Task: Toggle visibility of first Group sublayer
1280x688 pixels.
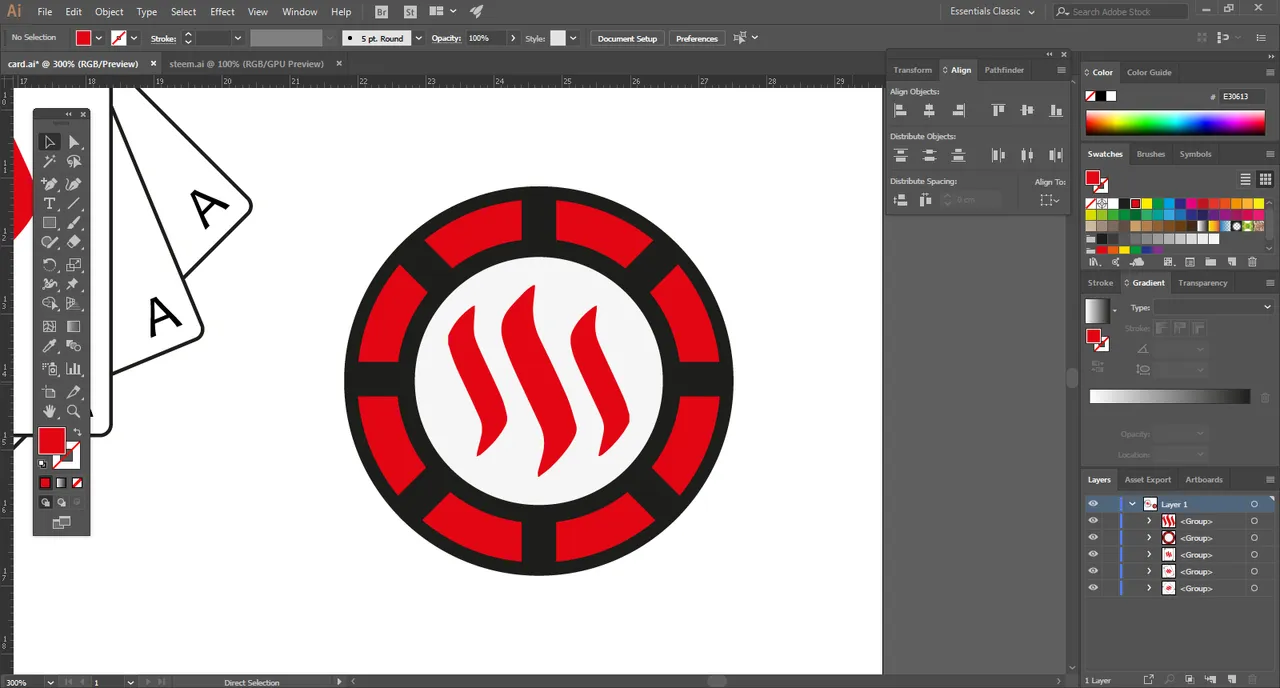Action: click(x=1093, y=521)
